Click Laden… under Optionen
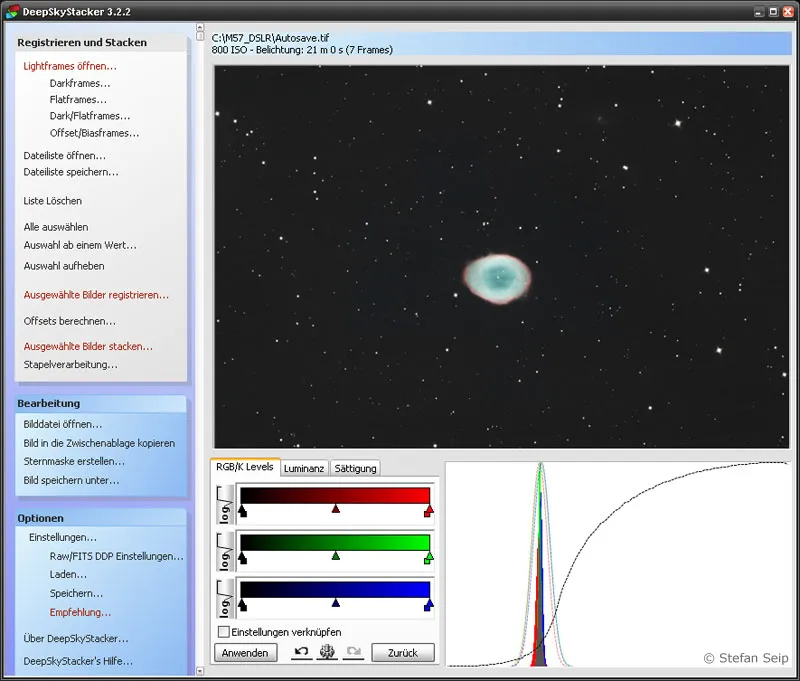The image size is (800, 681). click(x=68, y=575)
